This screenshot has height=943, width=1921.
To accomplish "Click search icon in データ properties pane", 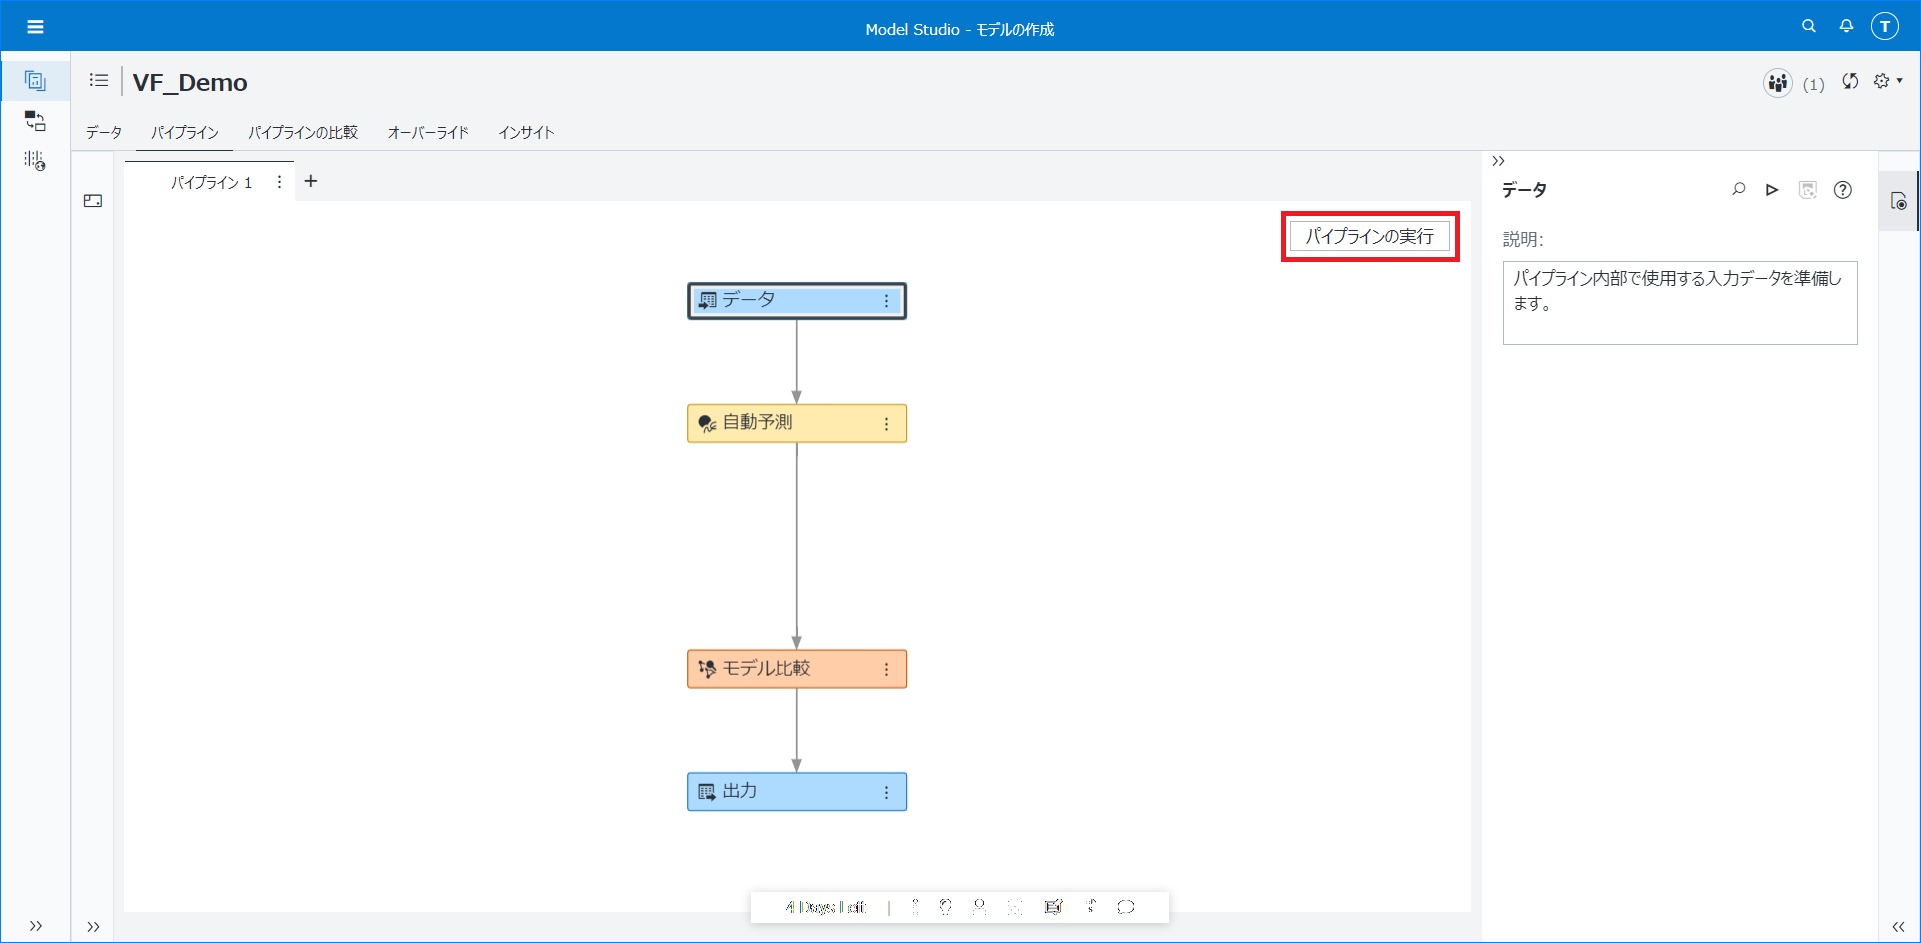I will tap(1738, 190).
